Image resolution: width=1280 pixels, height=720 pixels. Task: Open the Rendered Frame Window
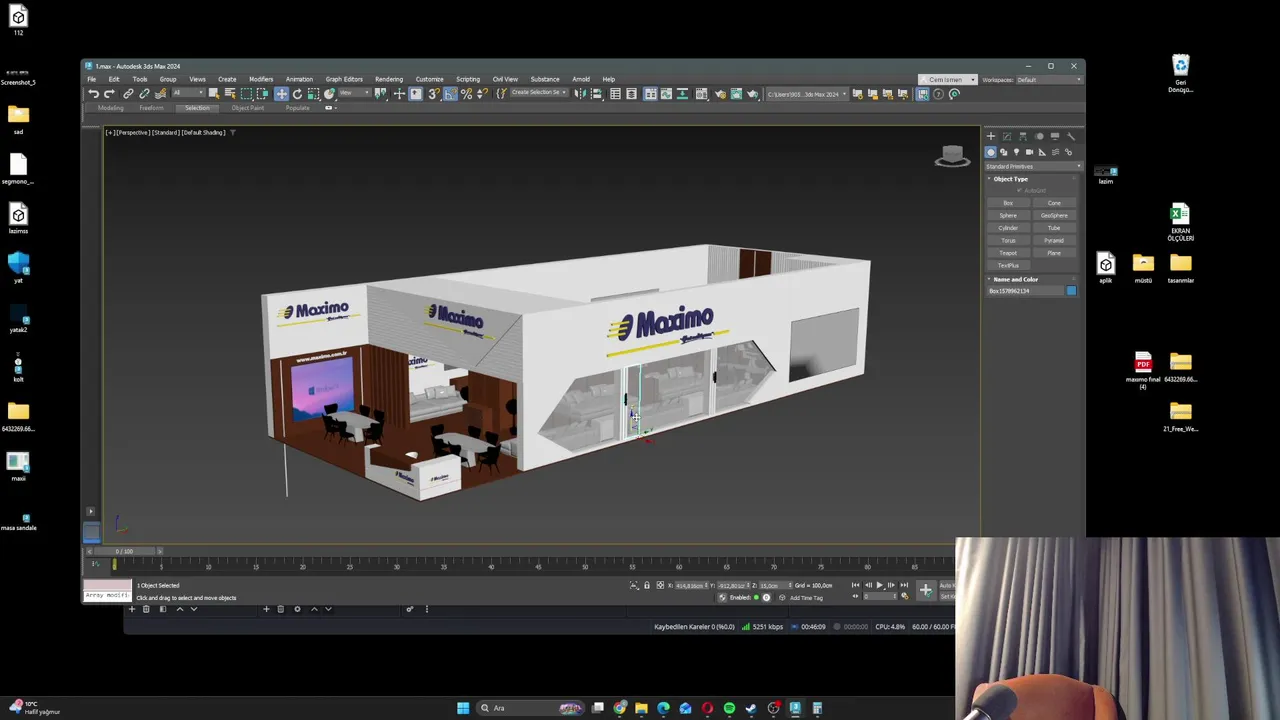click(736, 94)
